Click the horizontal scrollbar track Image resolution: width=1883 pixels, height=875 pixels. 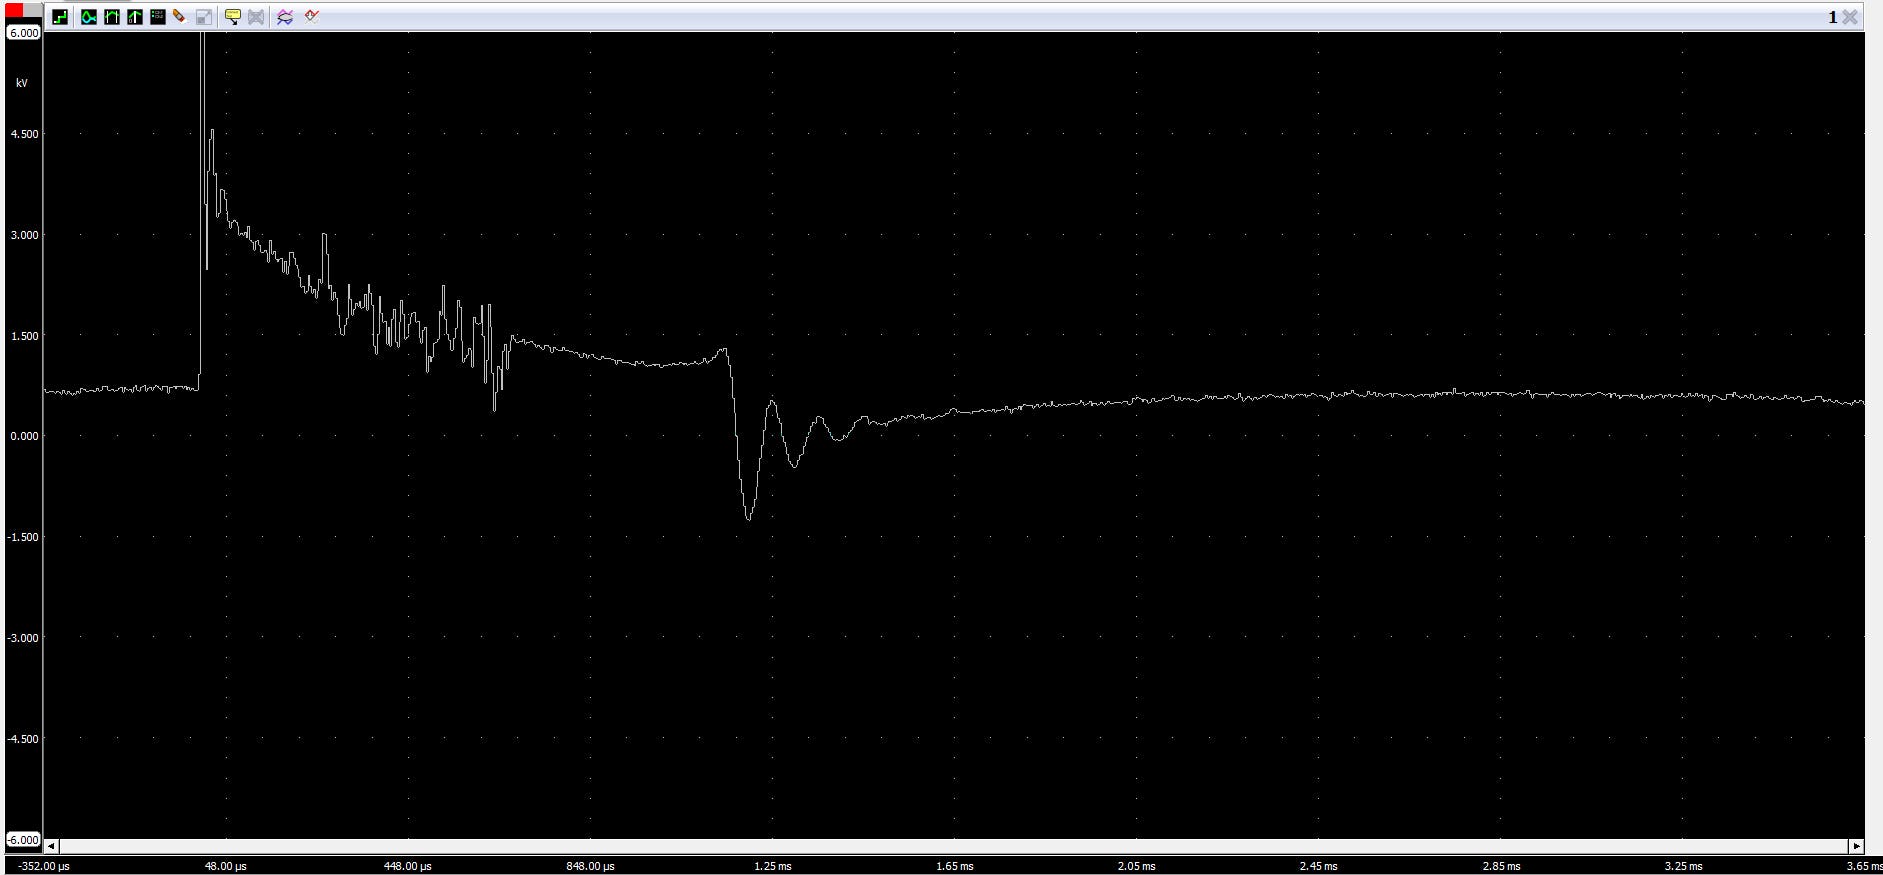pos(950,846)
